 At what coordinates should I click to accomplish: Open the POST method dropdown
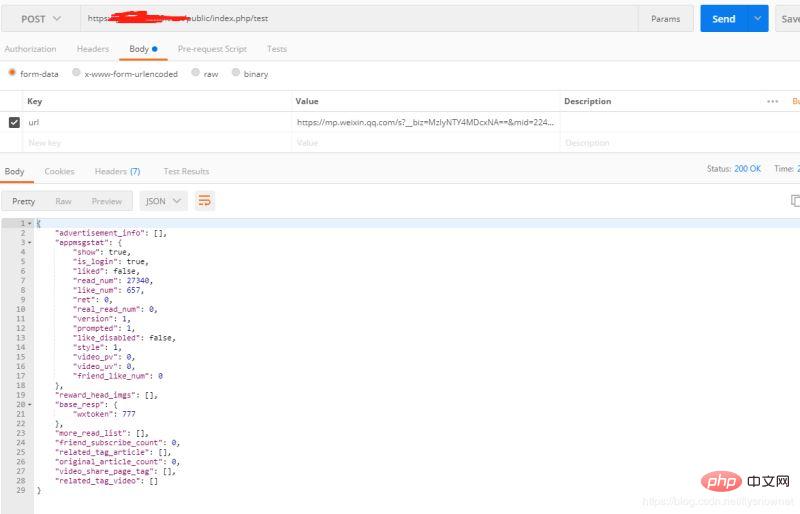point(41,19)
